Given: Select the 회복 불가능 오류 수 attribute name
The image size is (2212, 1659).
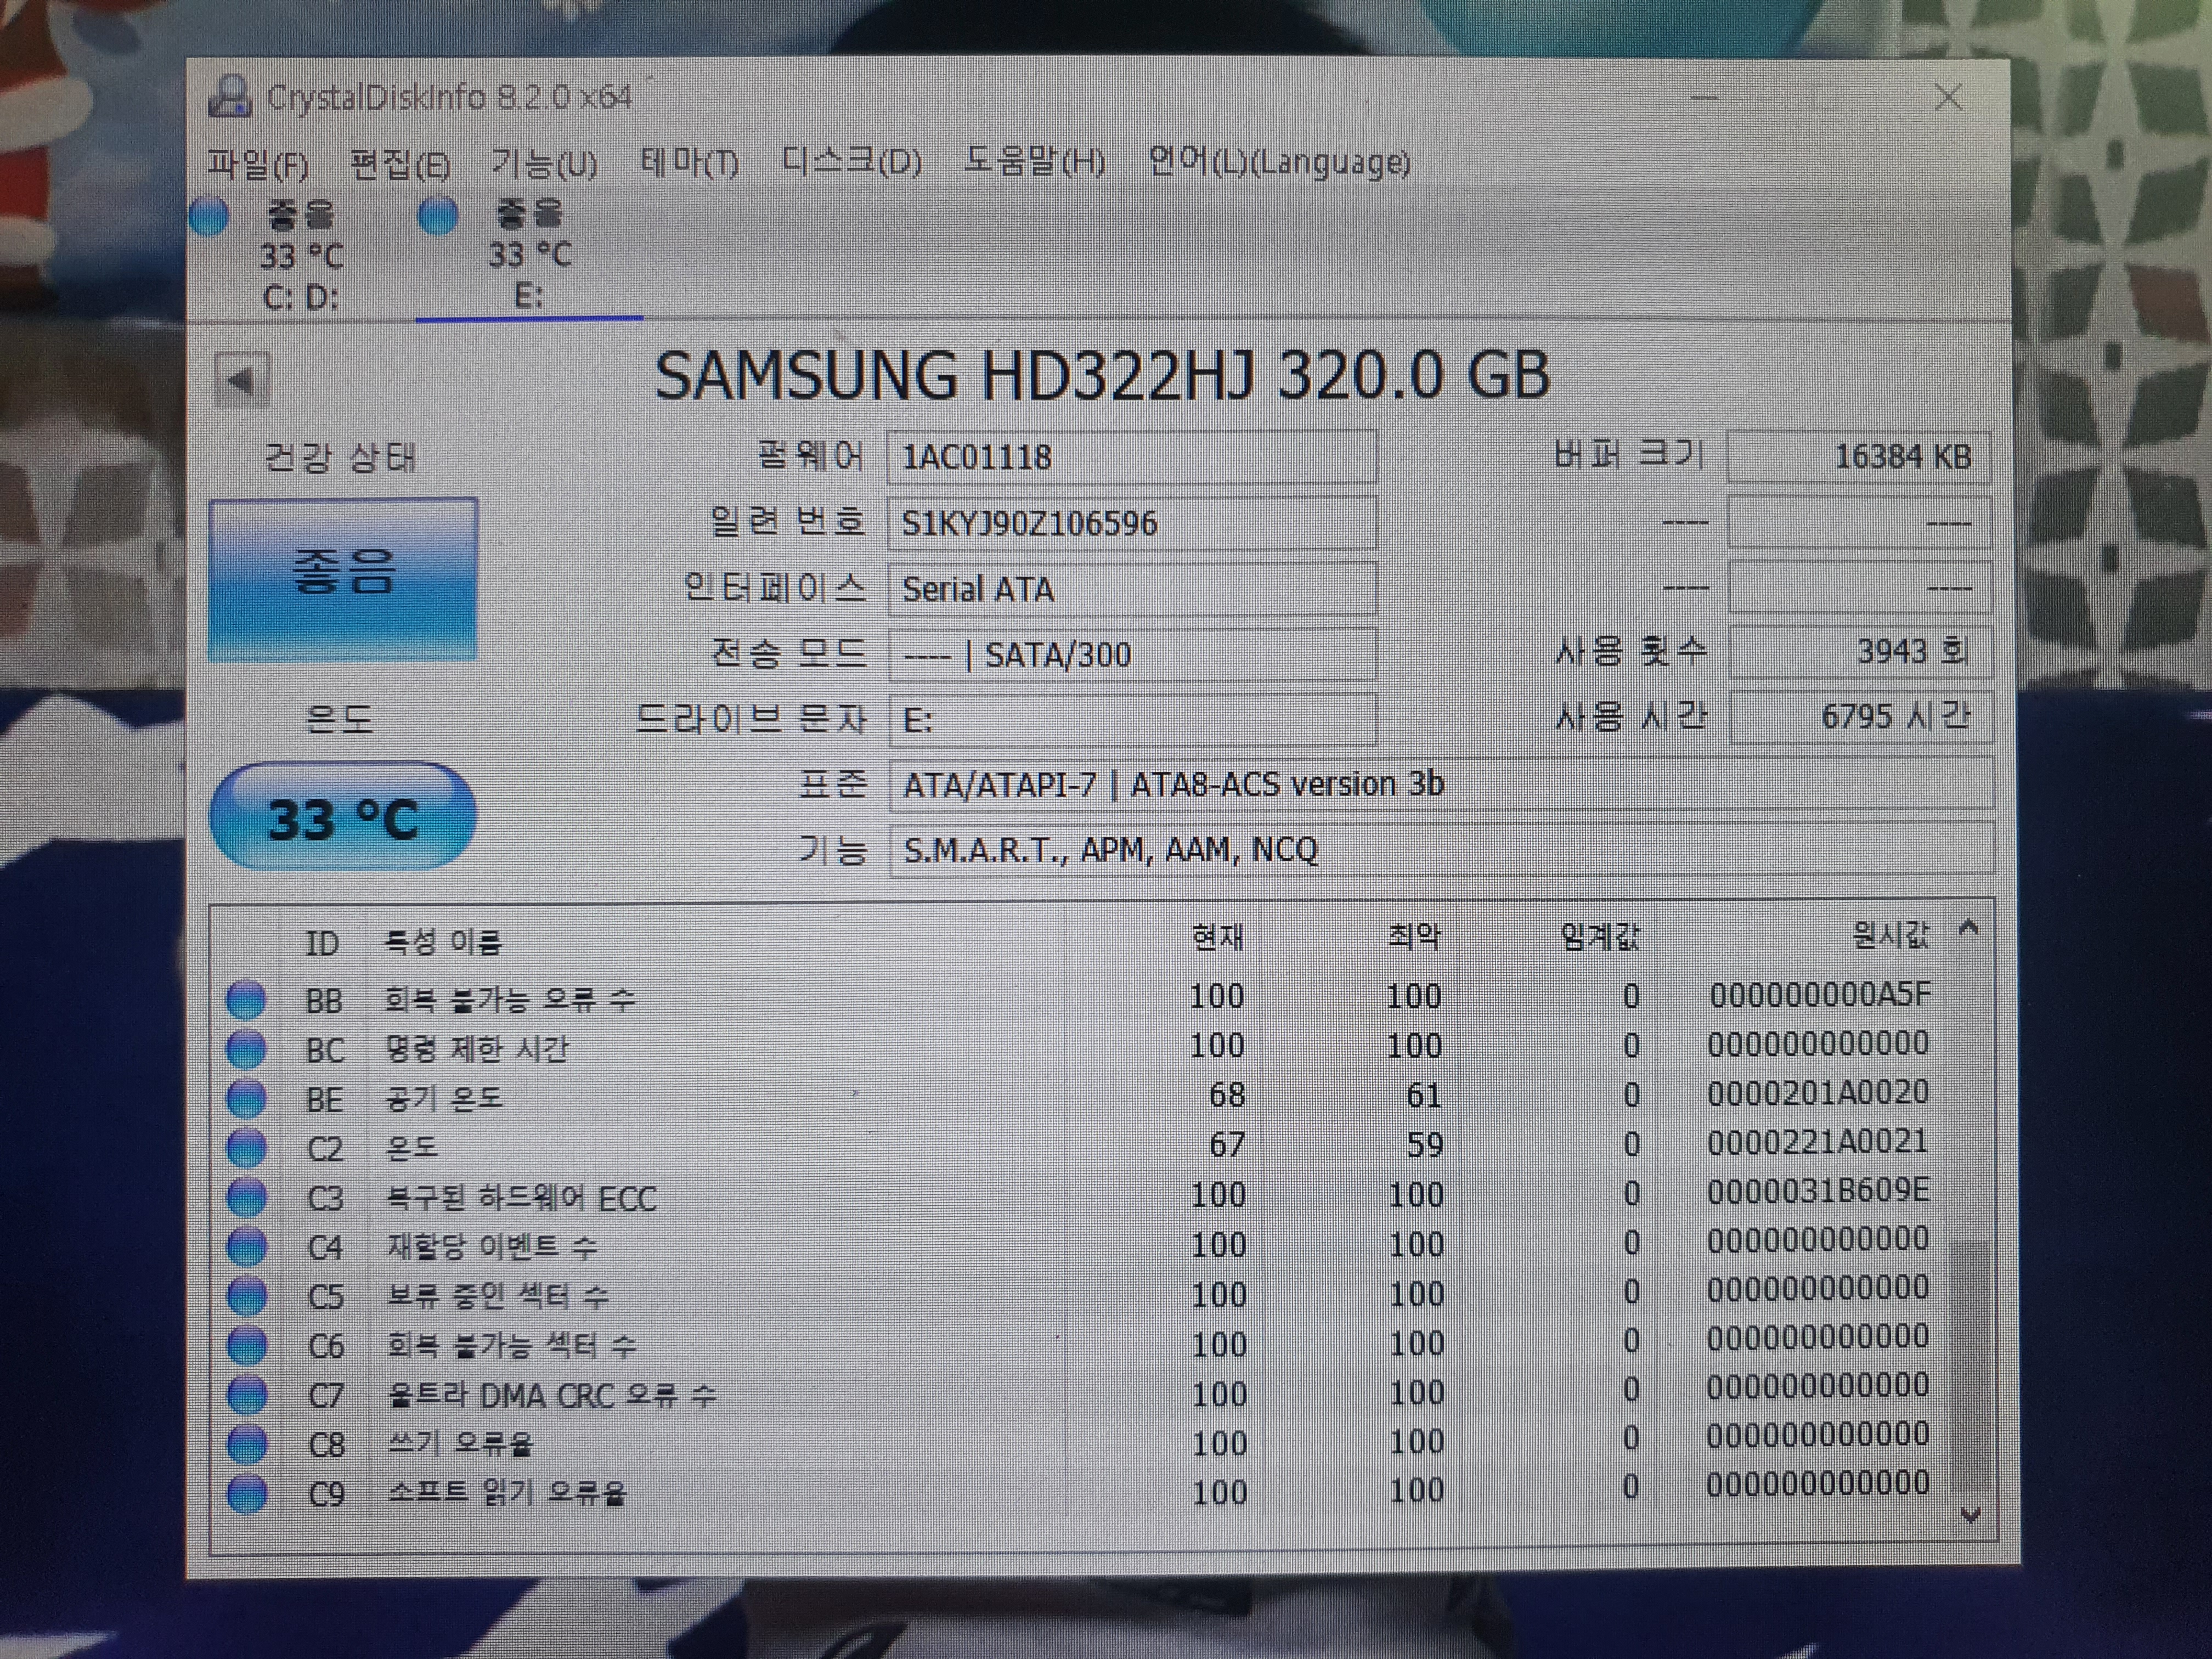Looking at the screenshot, I should point(510,999).
